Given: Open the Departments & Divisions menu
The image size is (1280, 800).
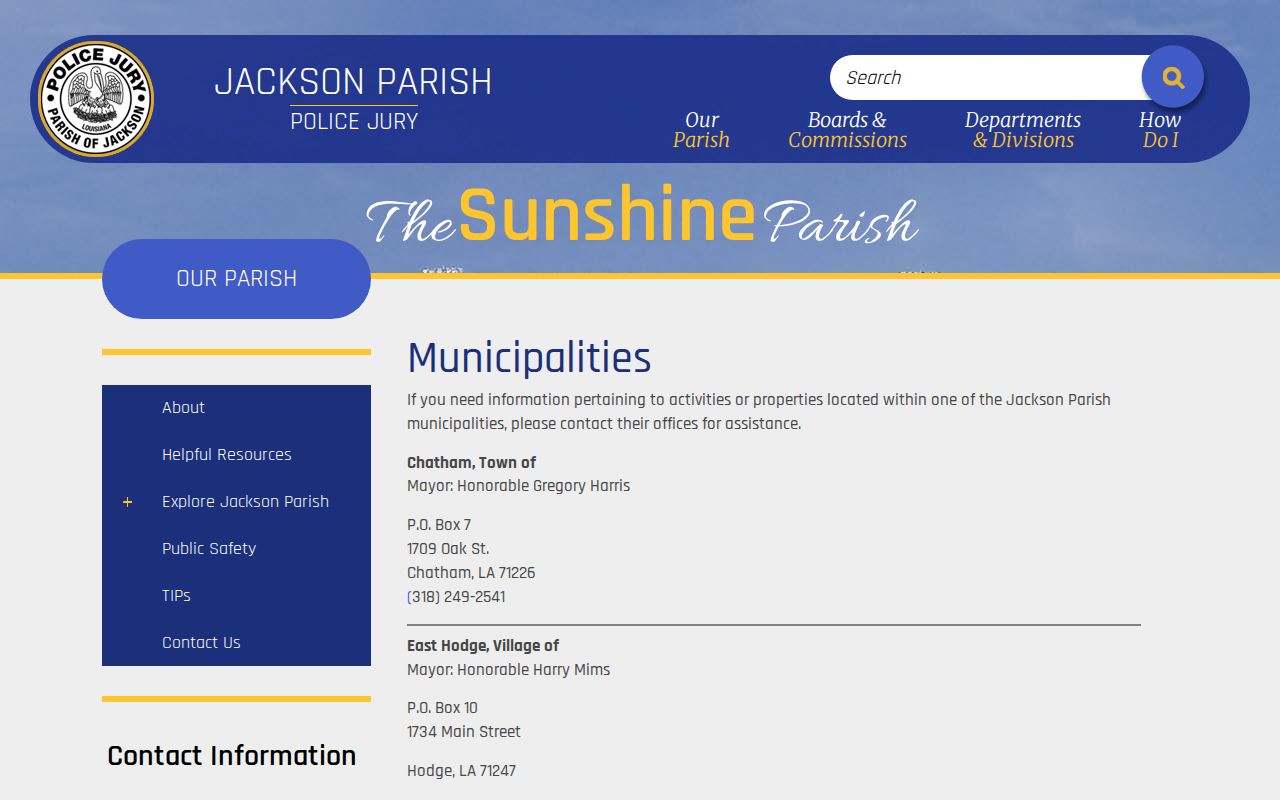Looking at the screenshot, I should point(1023,130).
